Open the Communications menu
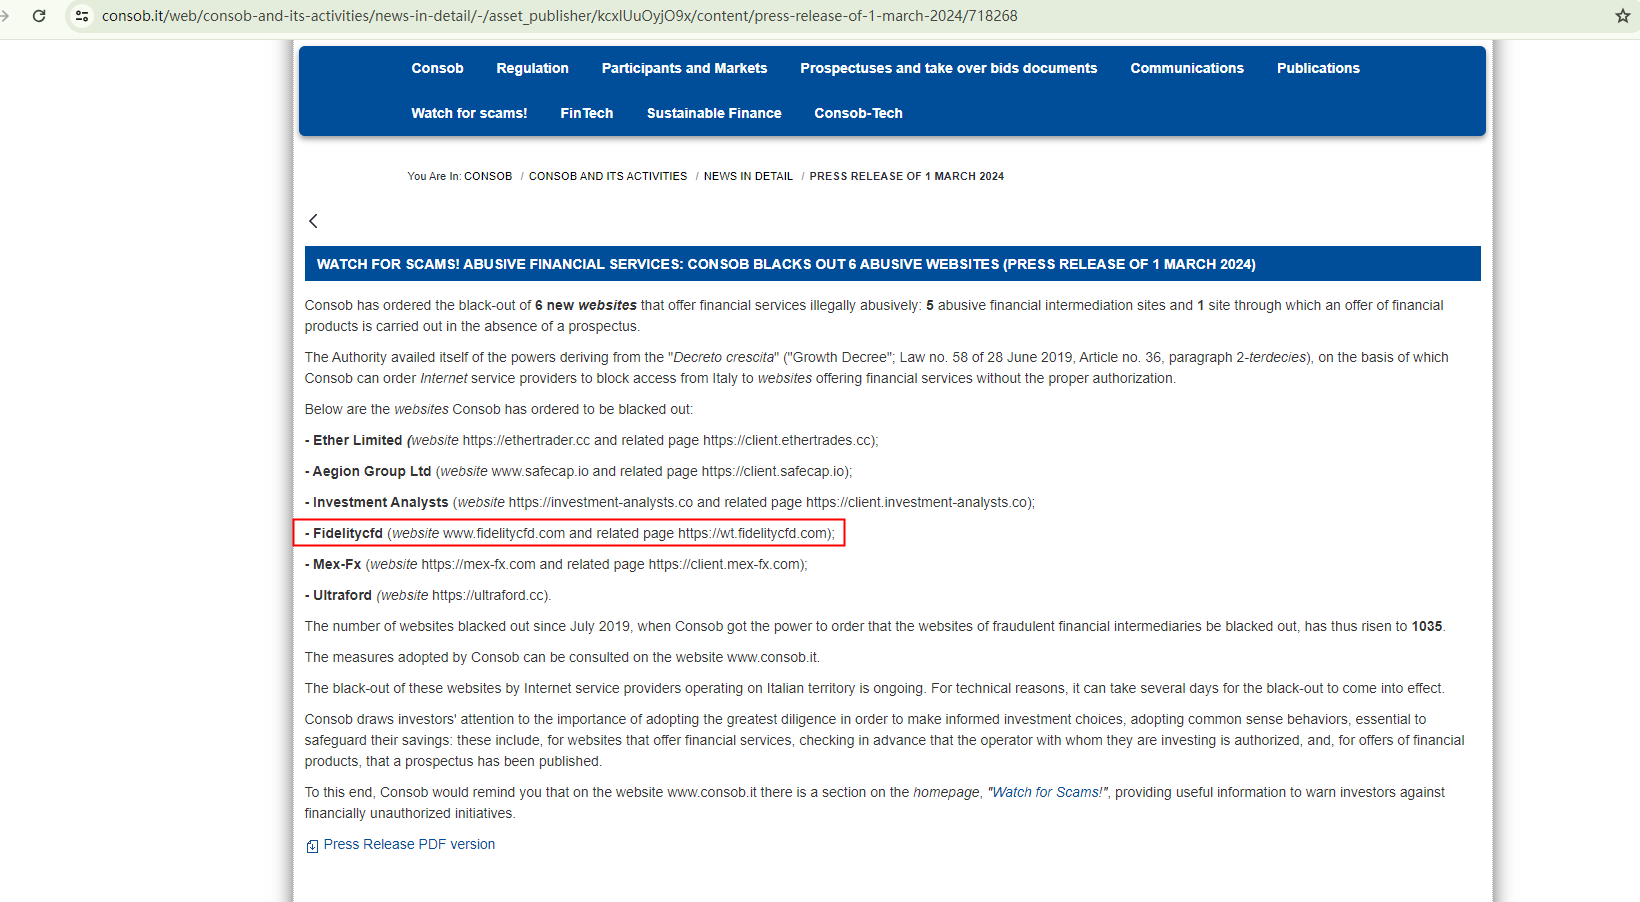Screen dimensions: 1640x902 click(x=1186, y=68)
